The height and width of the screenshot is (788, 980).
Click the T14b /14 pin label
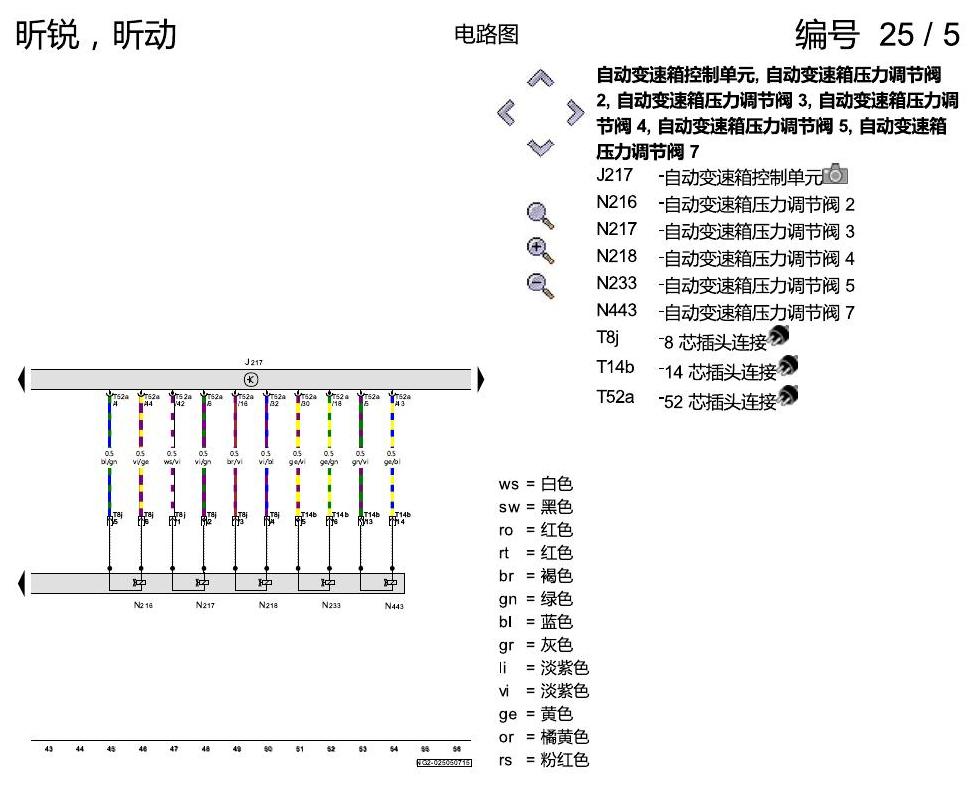402,518
